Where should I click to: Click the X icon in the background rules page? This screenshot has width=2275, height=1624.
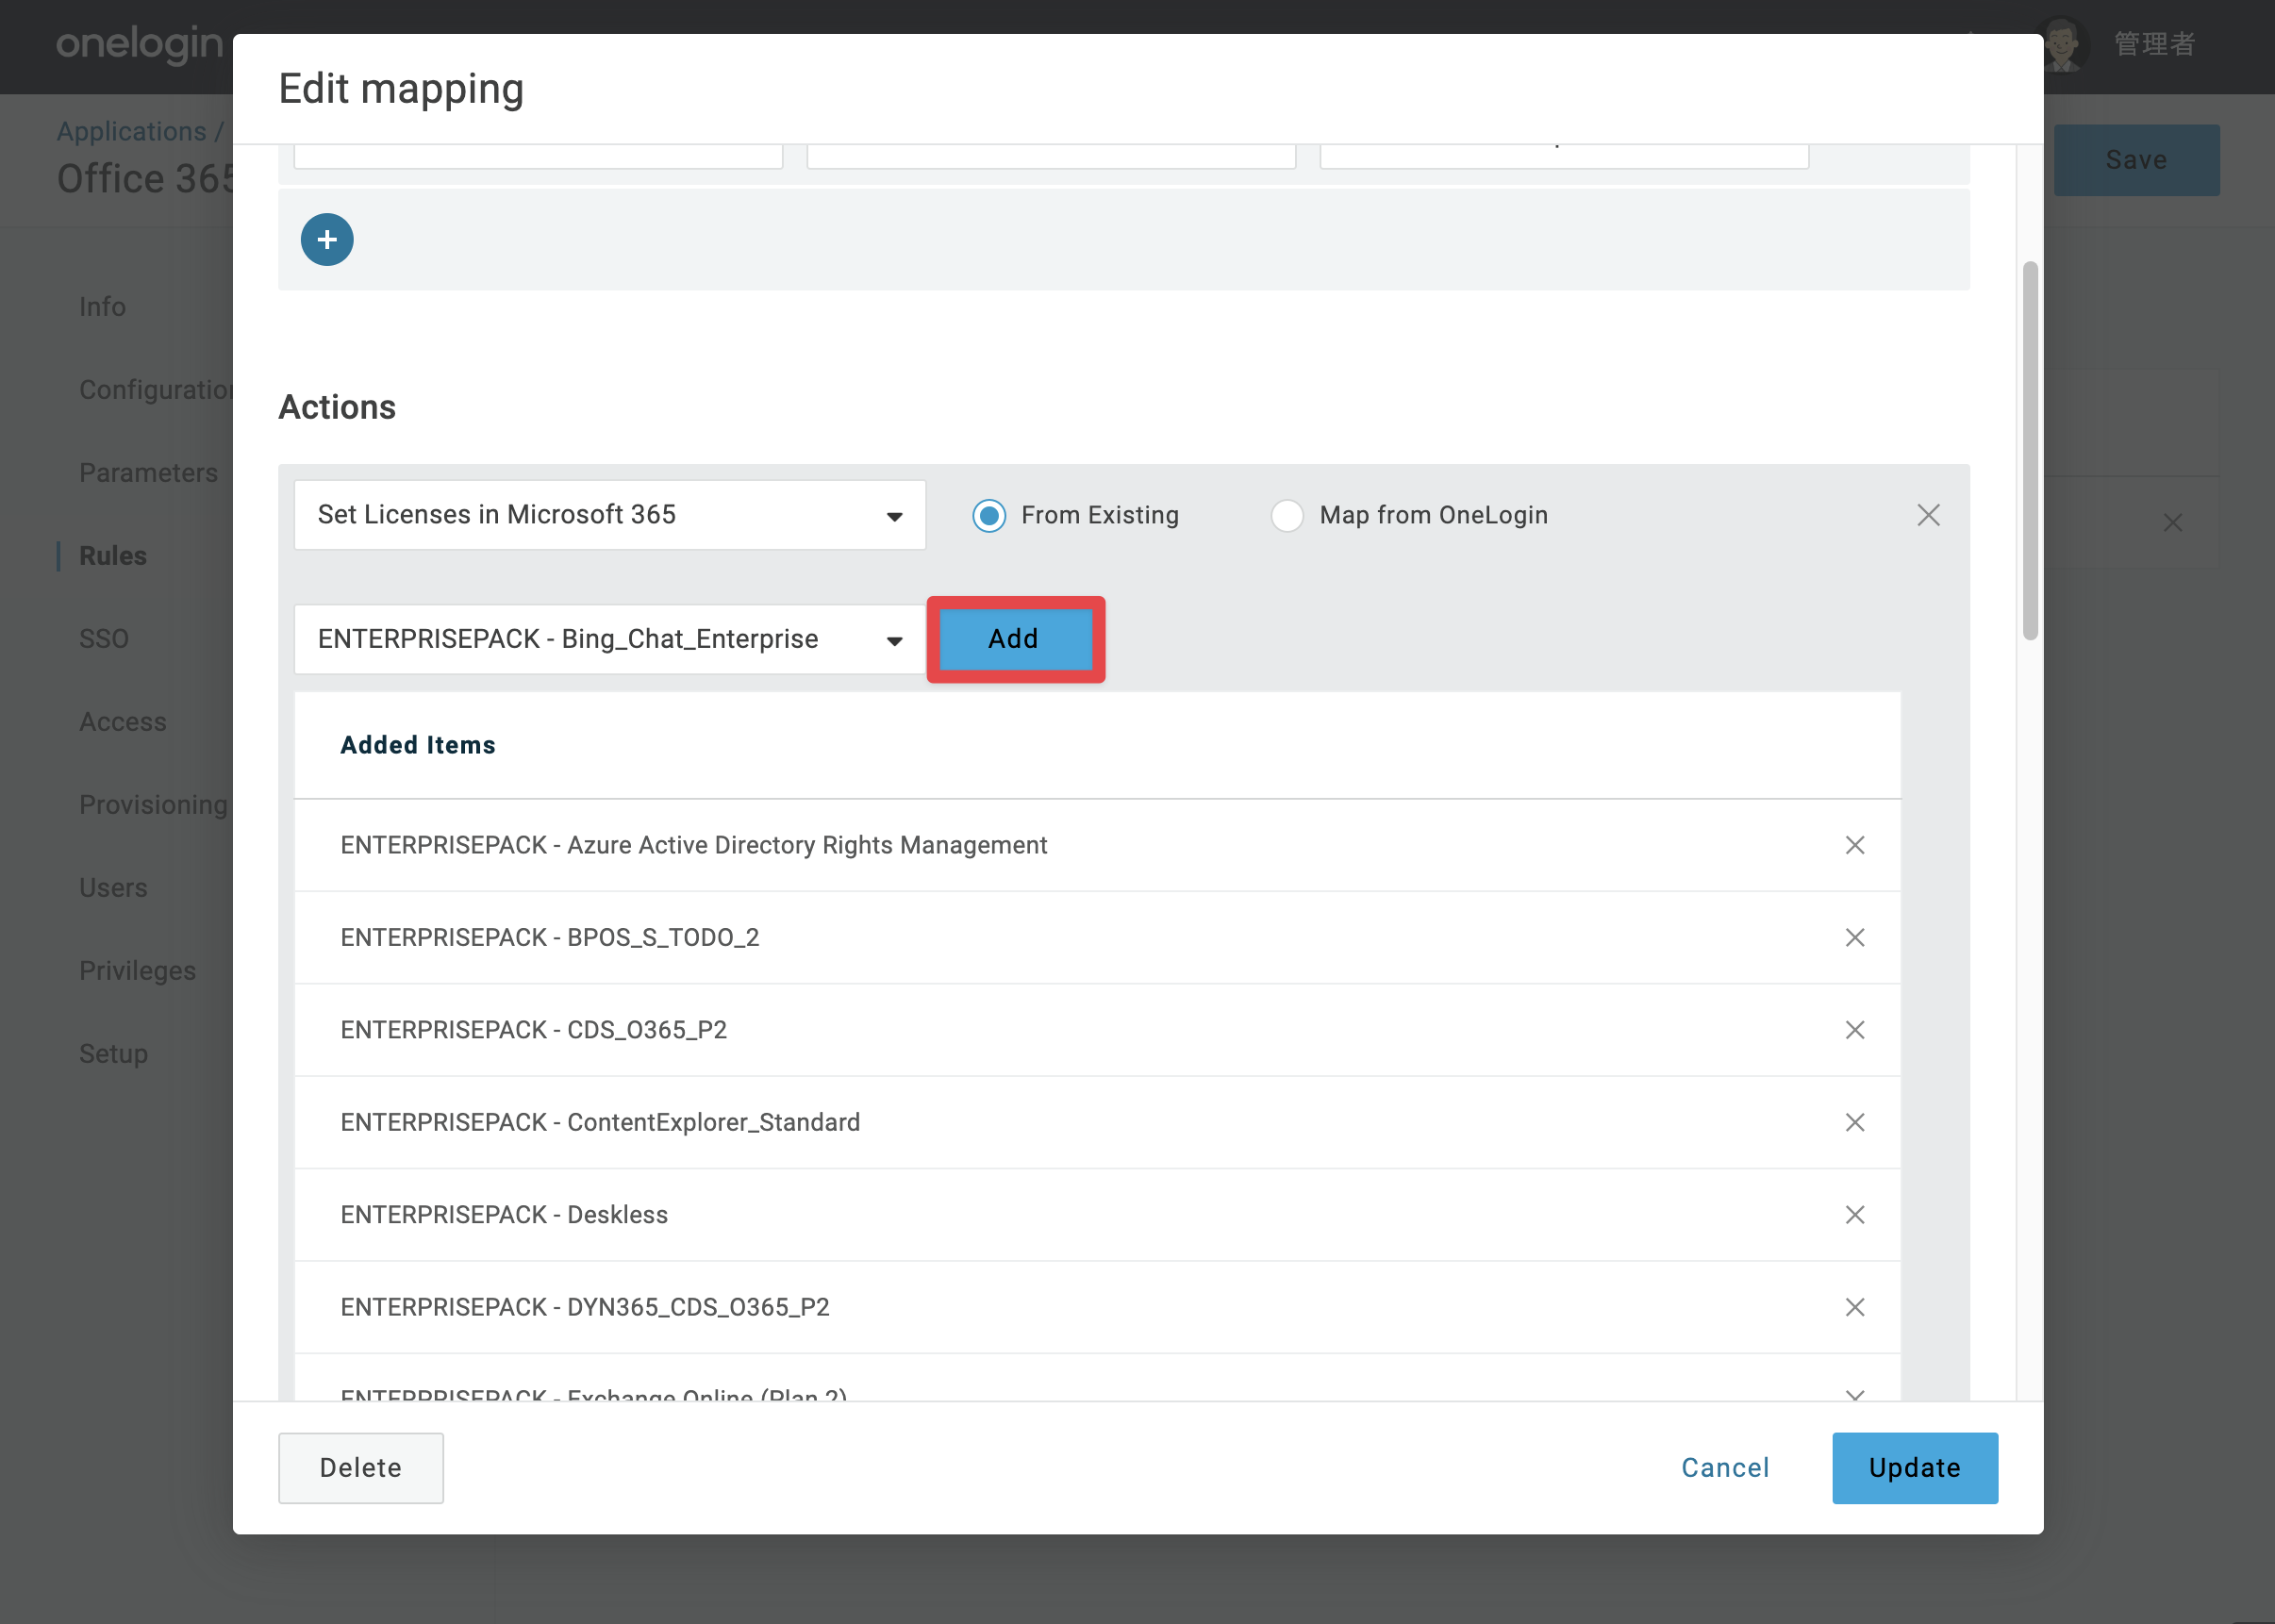tap(2172, 522)
